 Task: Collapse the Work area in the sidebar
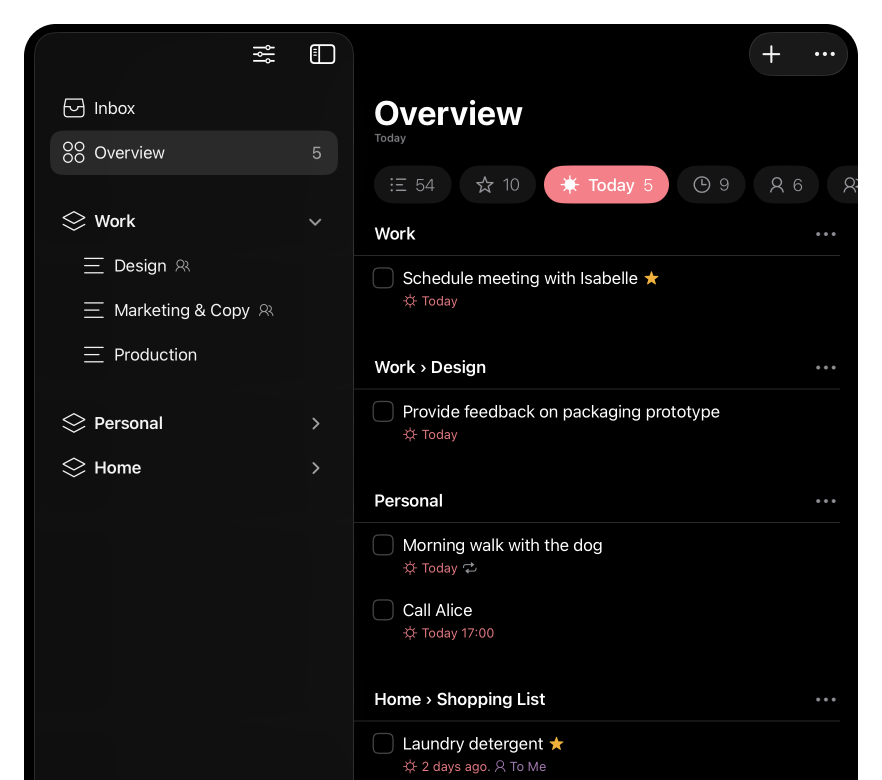tap(315, 221)
